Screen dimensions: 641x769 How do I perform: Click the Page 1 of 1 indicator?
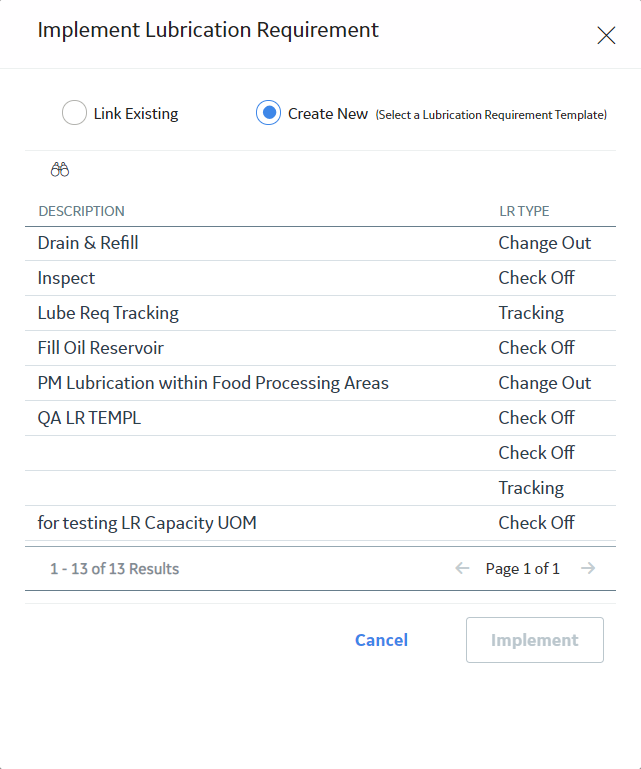coord(523,568)
